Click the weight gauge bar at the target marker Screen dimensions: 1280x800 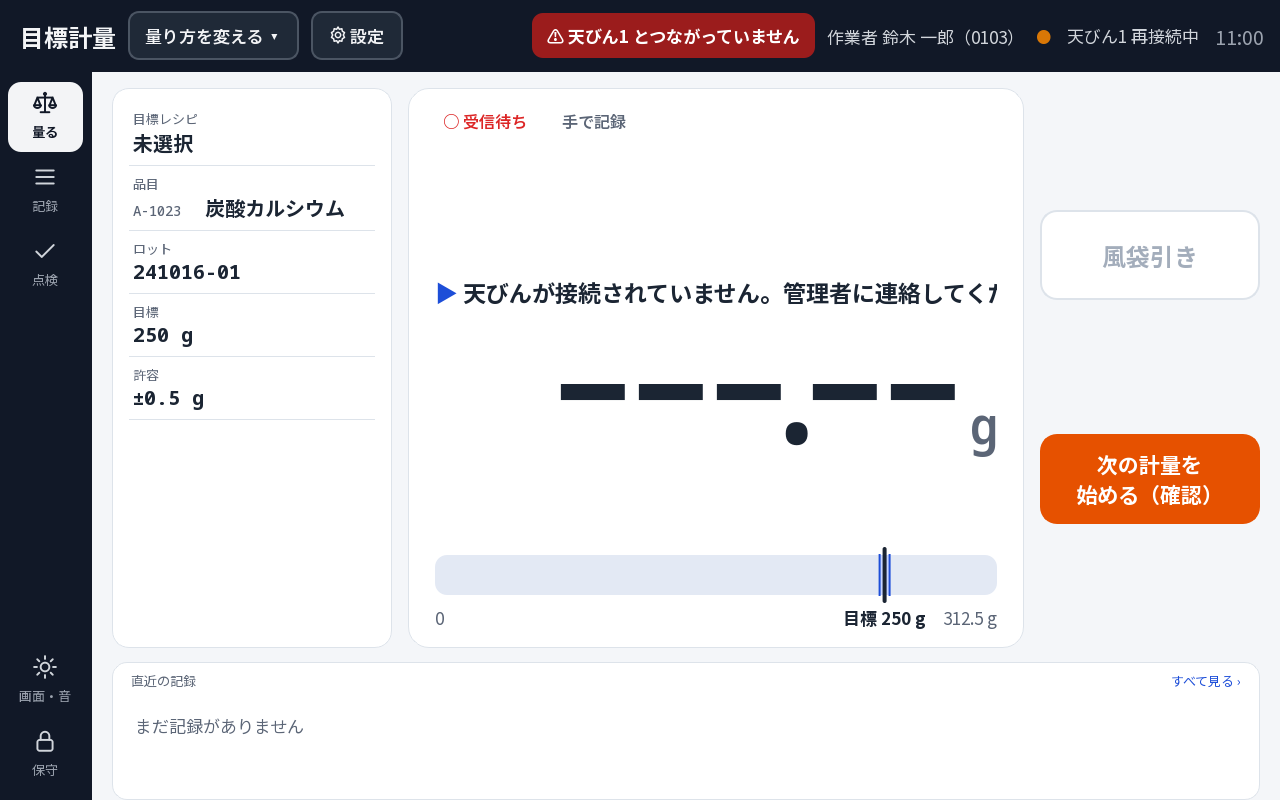point(884,575)
